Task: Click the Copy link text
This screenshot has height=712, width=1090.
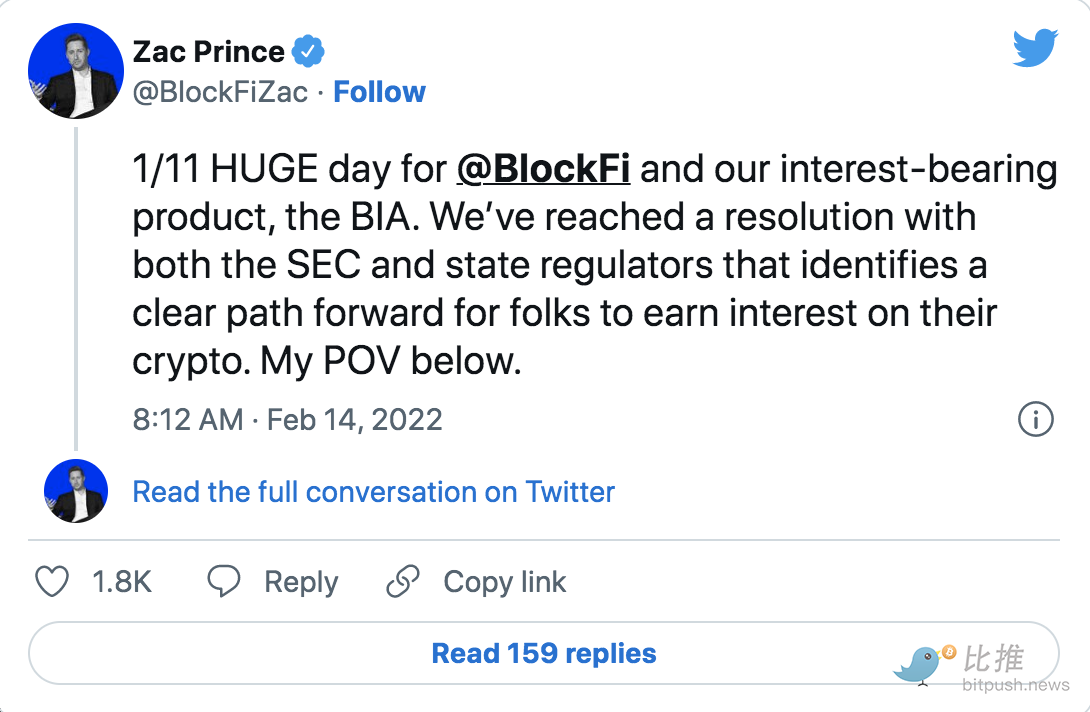Action: 505,582
